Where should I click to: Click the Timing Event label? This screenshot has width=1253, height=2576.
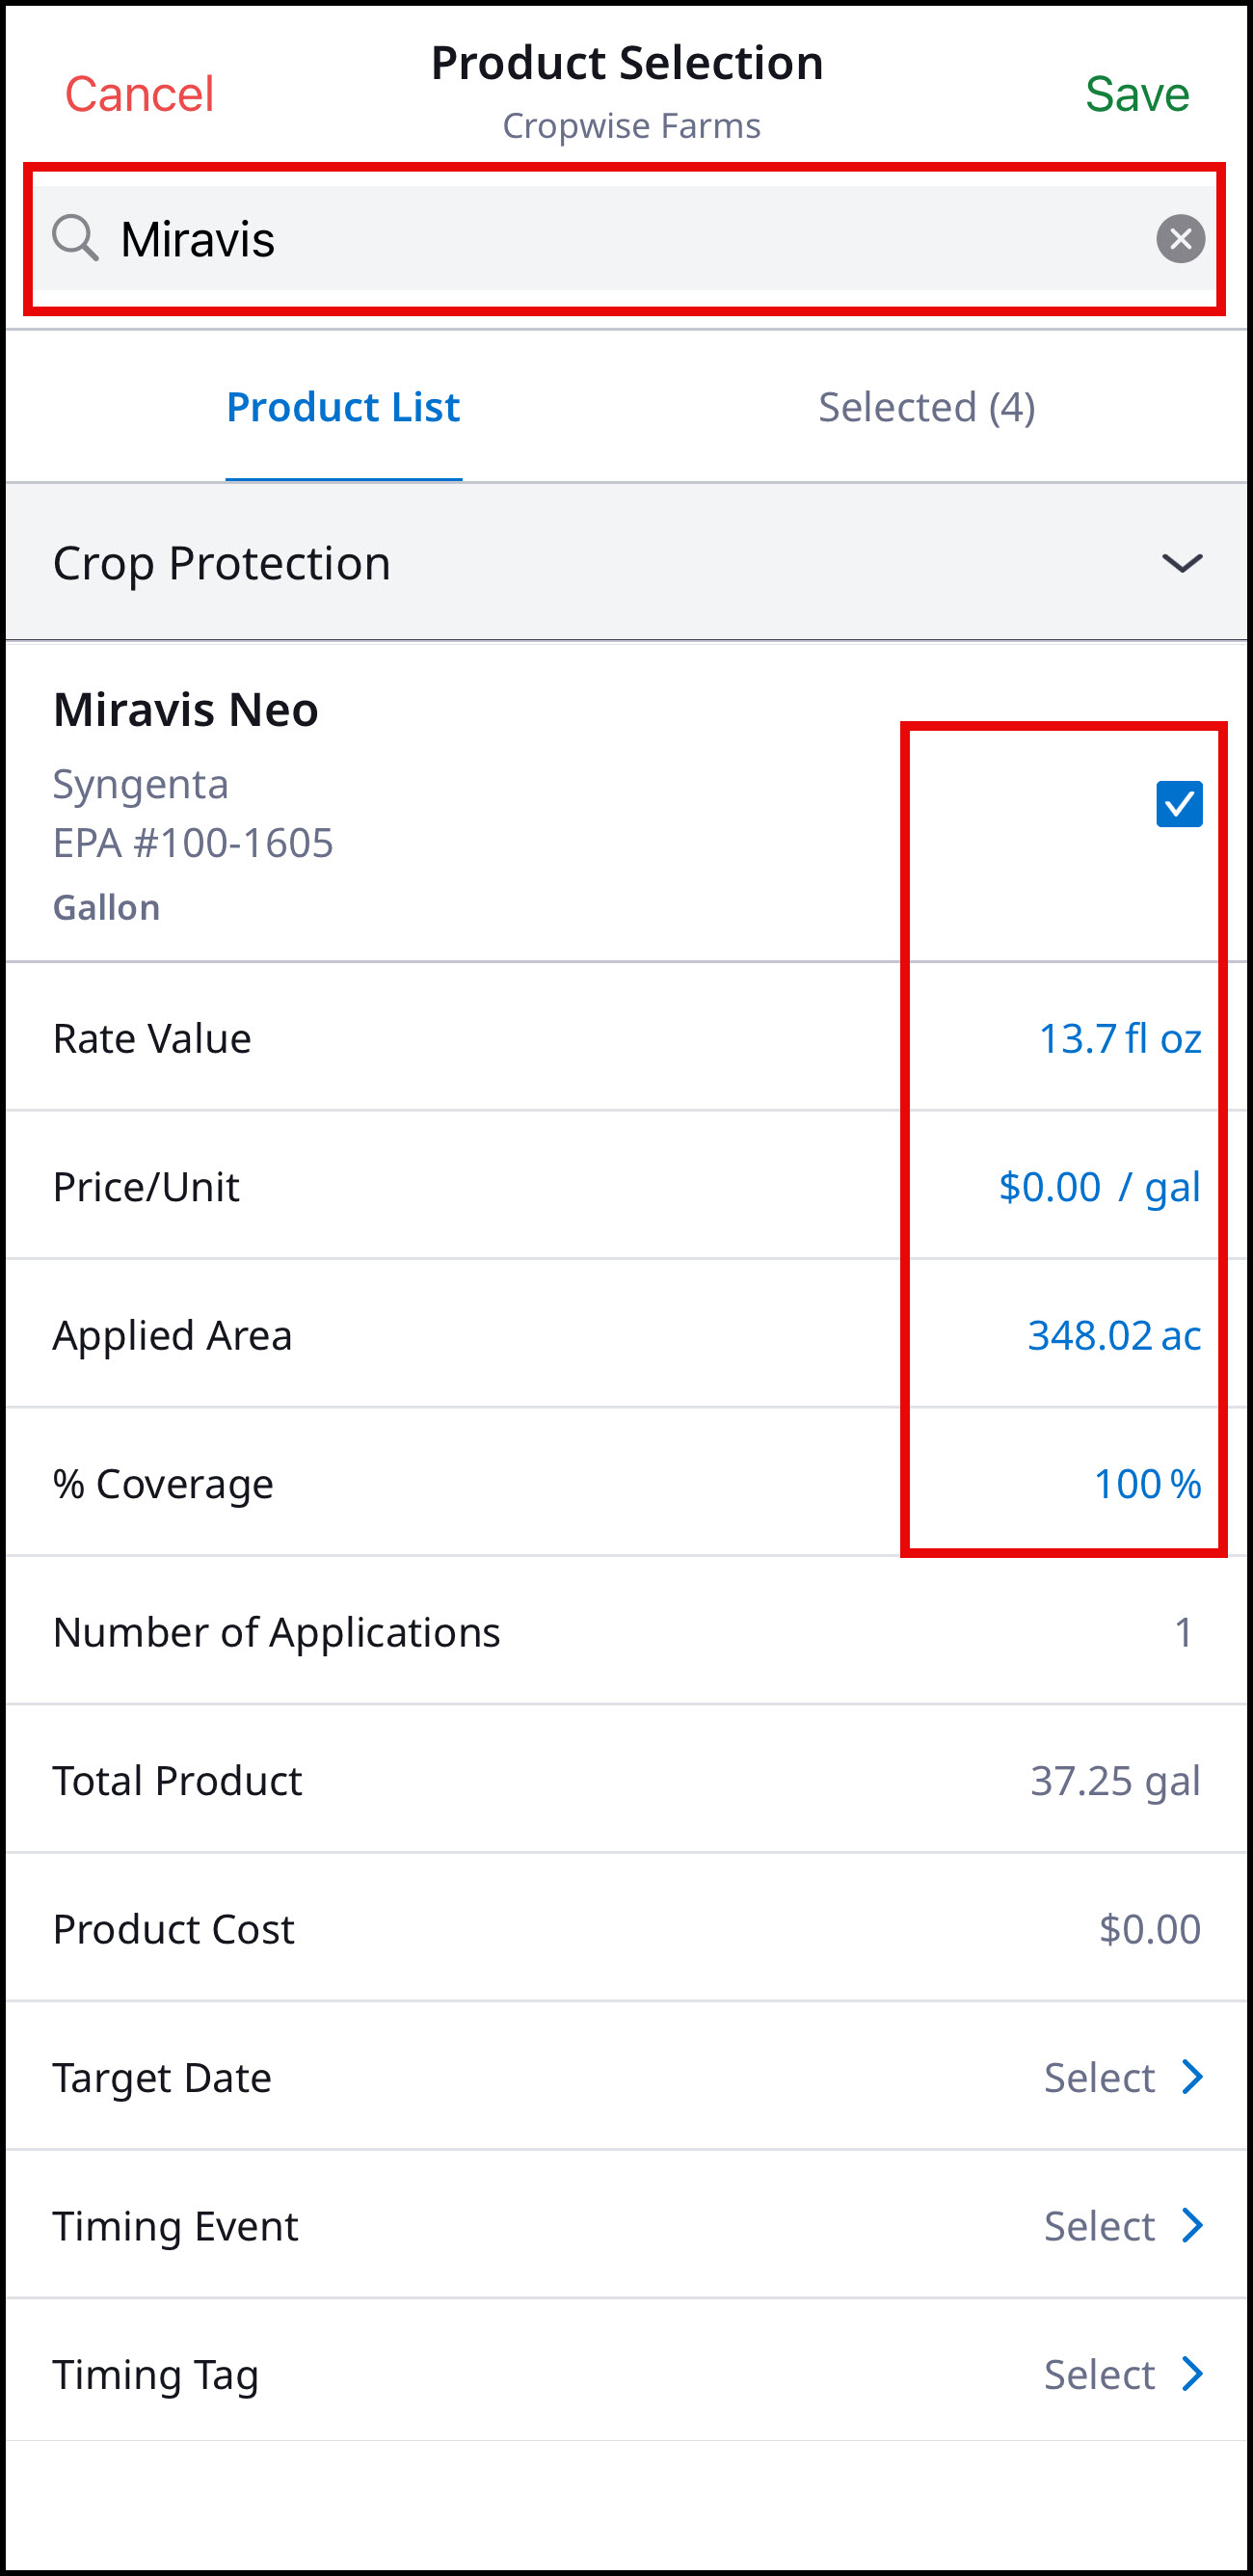coord(176,2226)
